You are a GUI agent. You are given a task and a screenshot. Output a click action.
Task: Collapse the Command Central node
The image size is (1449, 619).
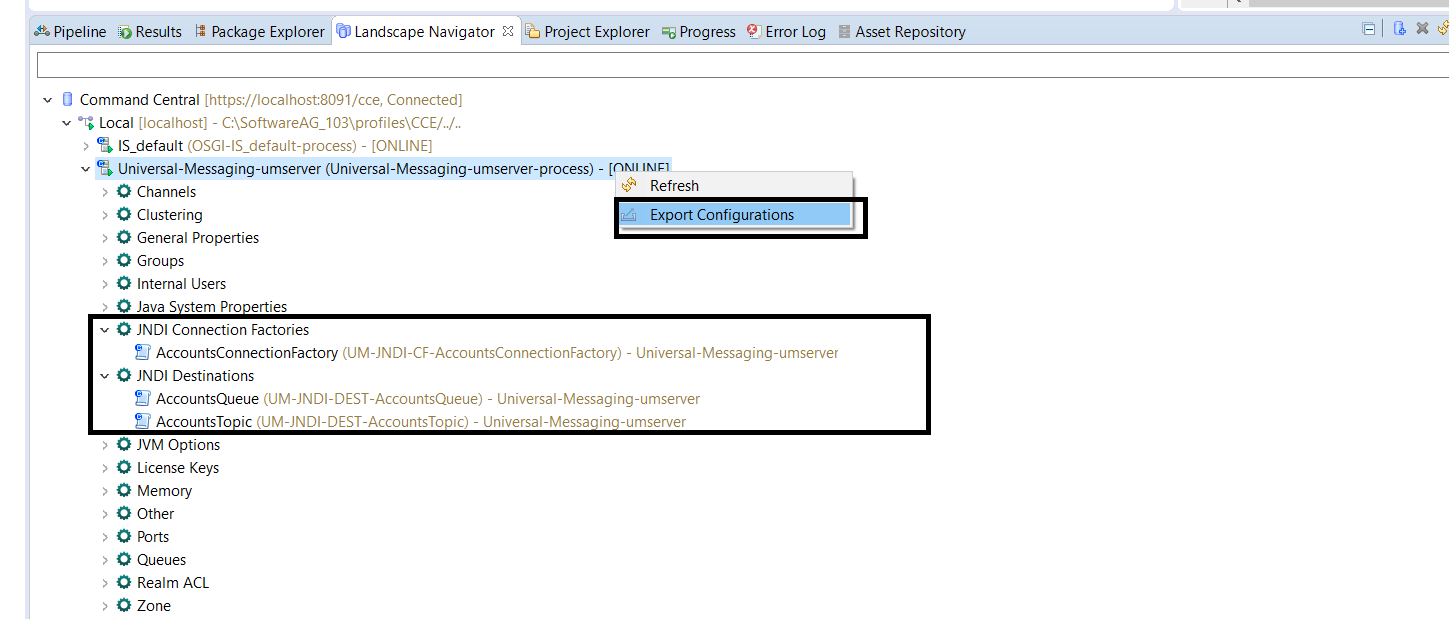tap(48, 100)
